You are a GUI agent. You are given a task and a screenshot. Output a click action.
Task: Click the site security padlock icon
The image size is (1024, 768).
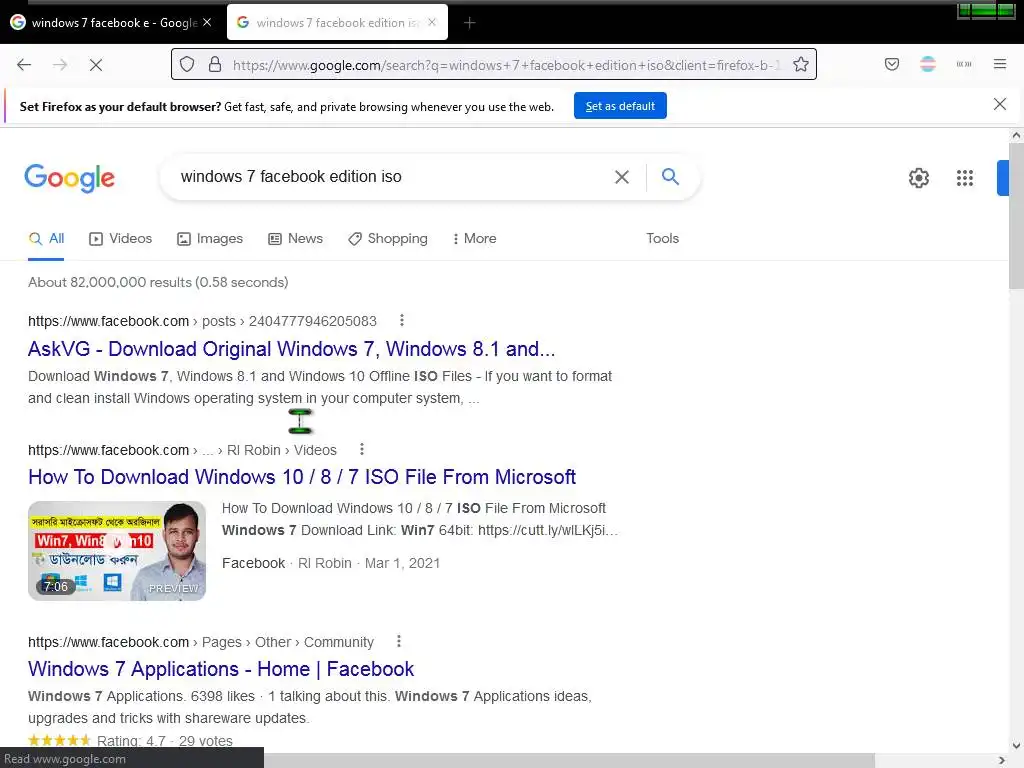(215, 65)
